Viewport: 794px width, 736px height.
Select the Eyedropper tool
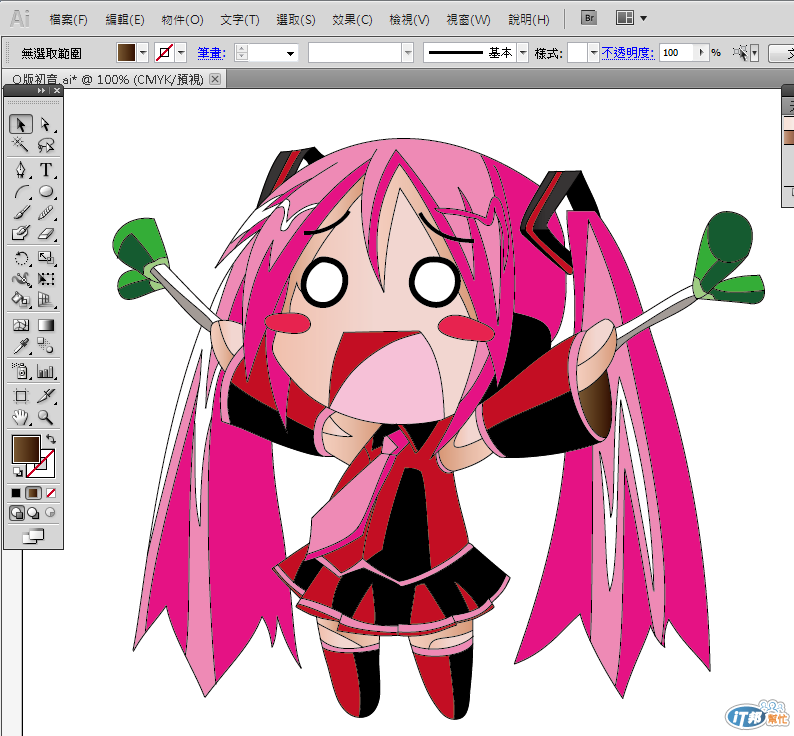(x=21, y=346)
